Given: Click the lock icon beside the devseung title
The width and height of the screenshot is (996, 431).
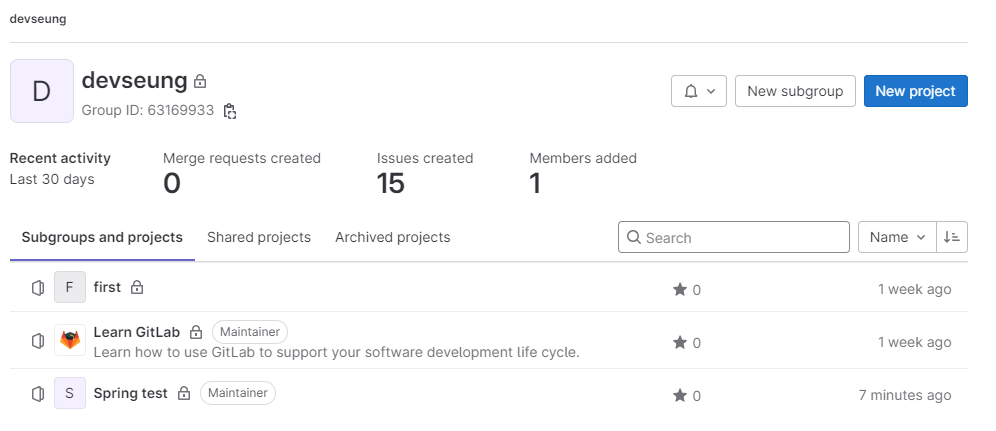Looking at the screenshot, I should pyautogui.click(x=200, y=81).
